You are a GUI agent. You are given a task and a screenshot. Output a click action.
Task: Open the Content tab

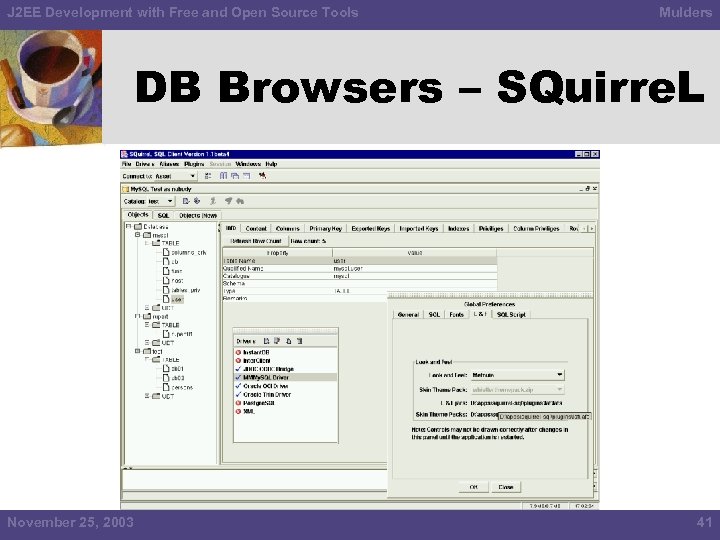(x=256, y=228)
